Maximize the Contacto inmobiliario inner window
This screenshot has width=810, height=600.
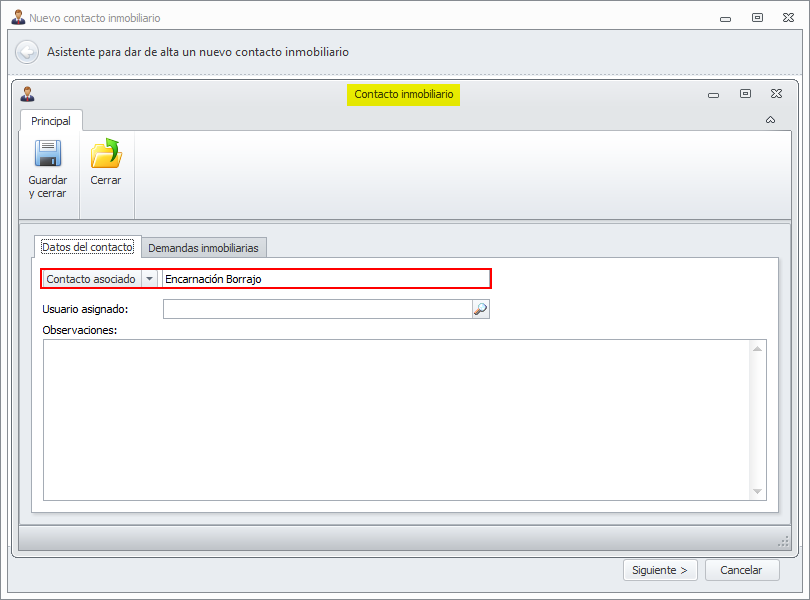coord(745,94)
